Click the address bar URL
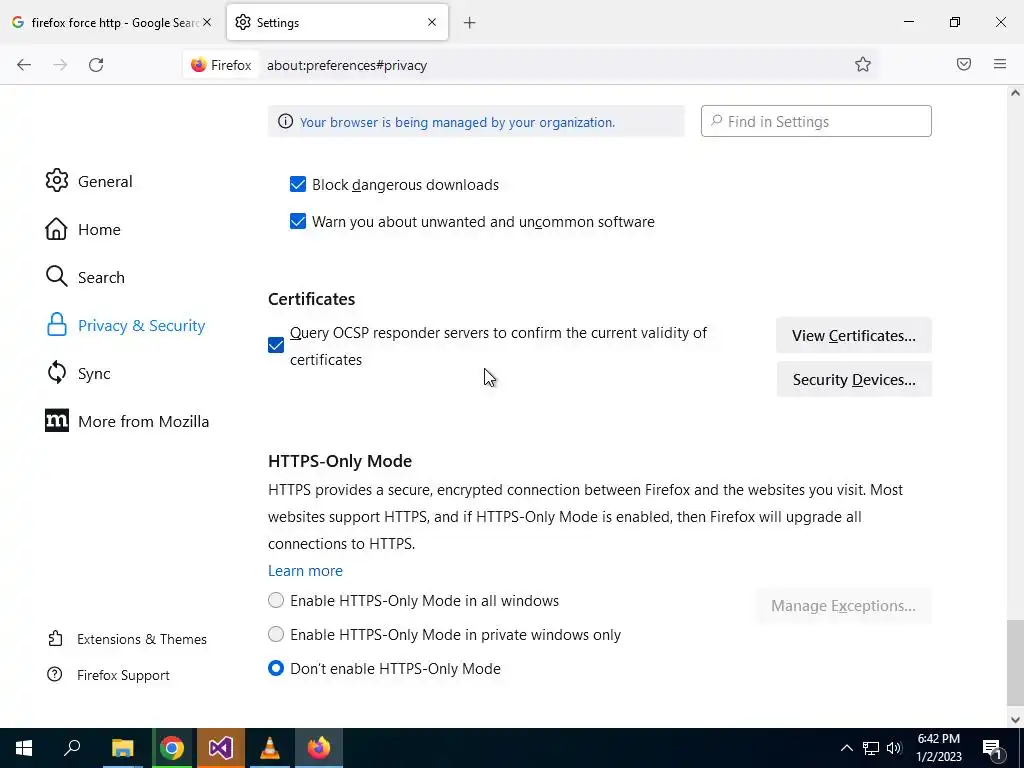 tap(347, 65)
